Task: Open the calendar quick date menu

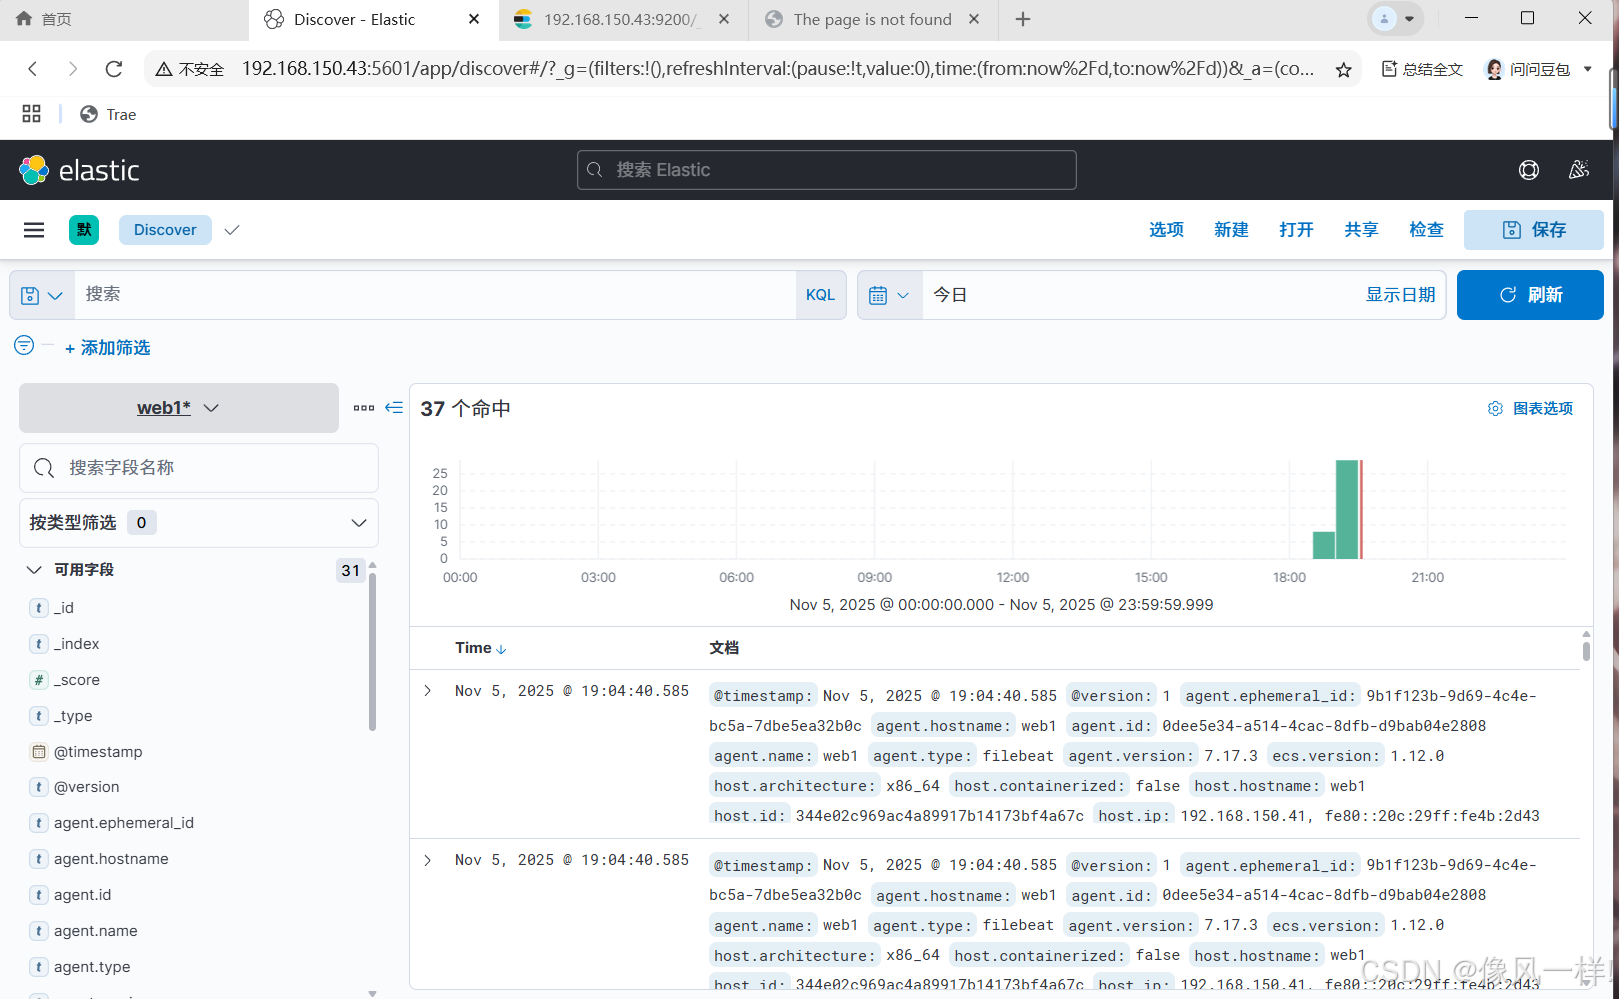Action: (x=889, y=295)
